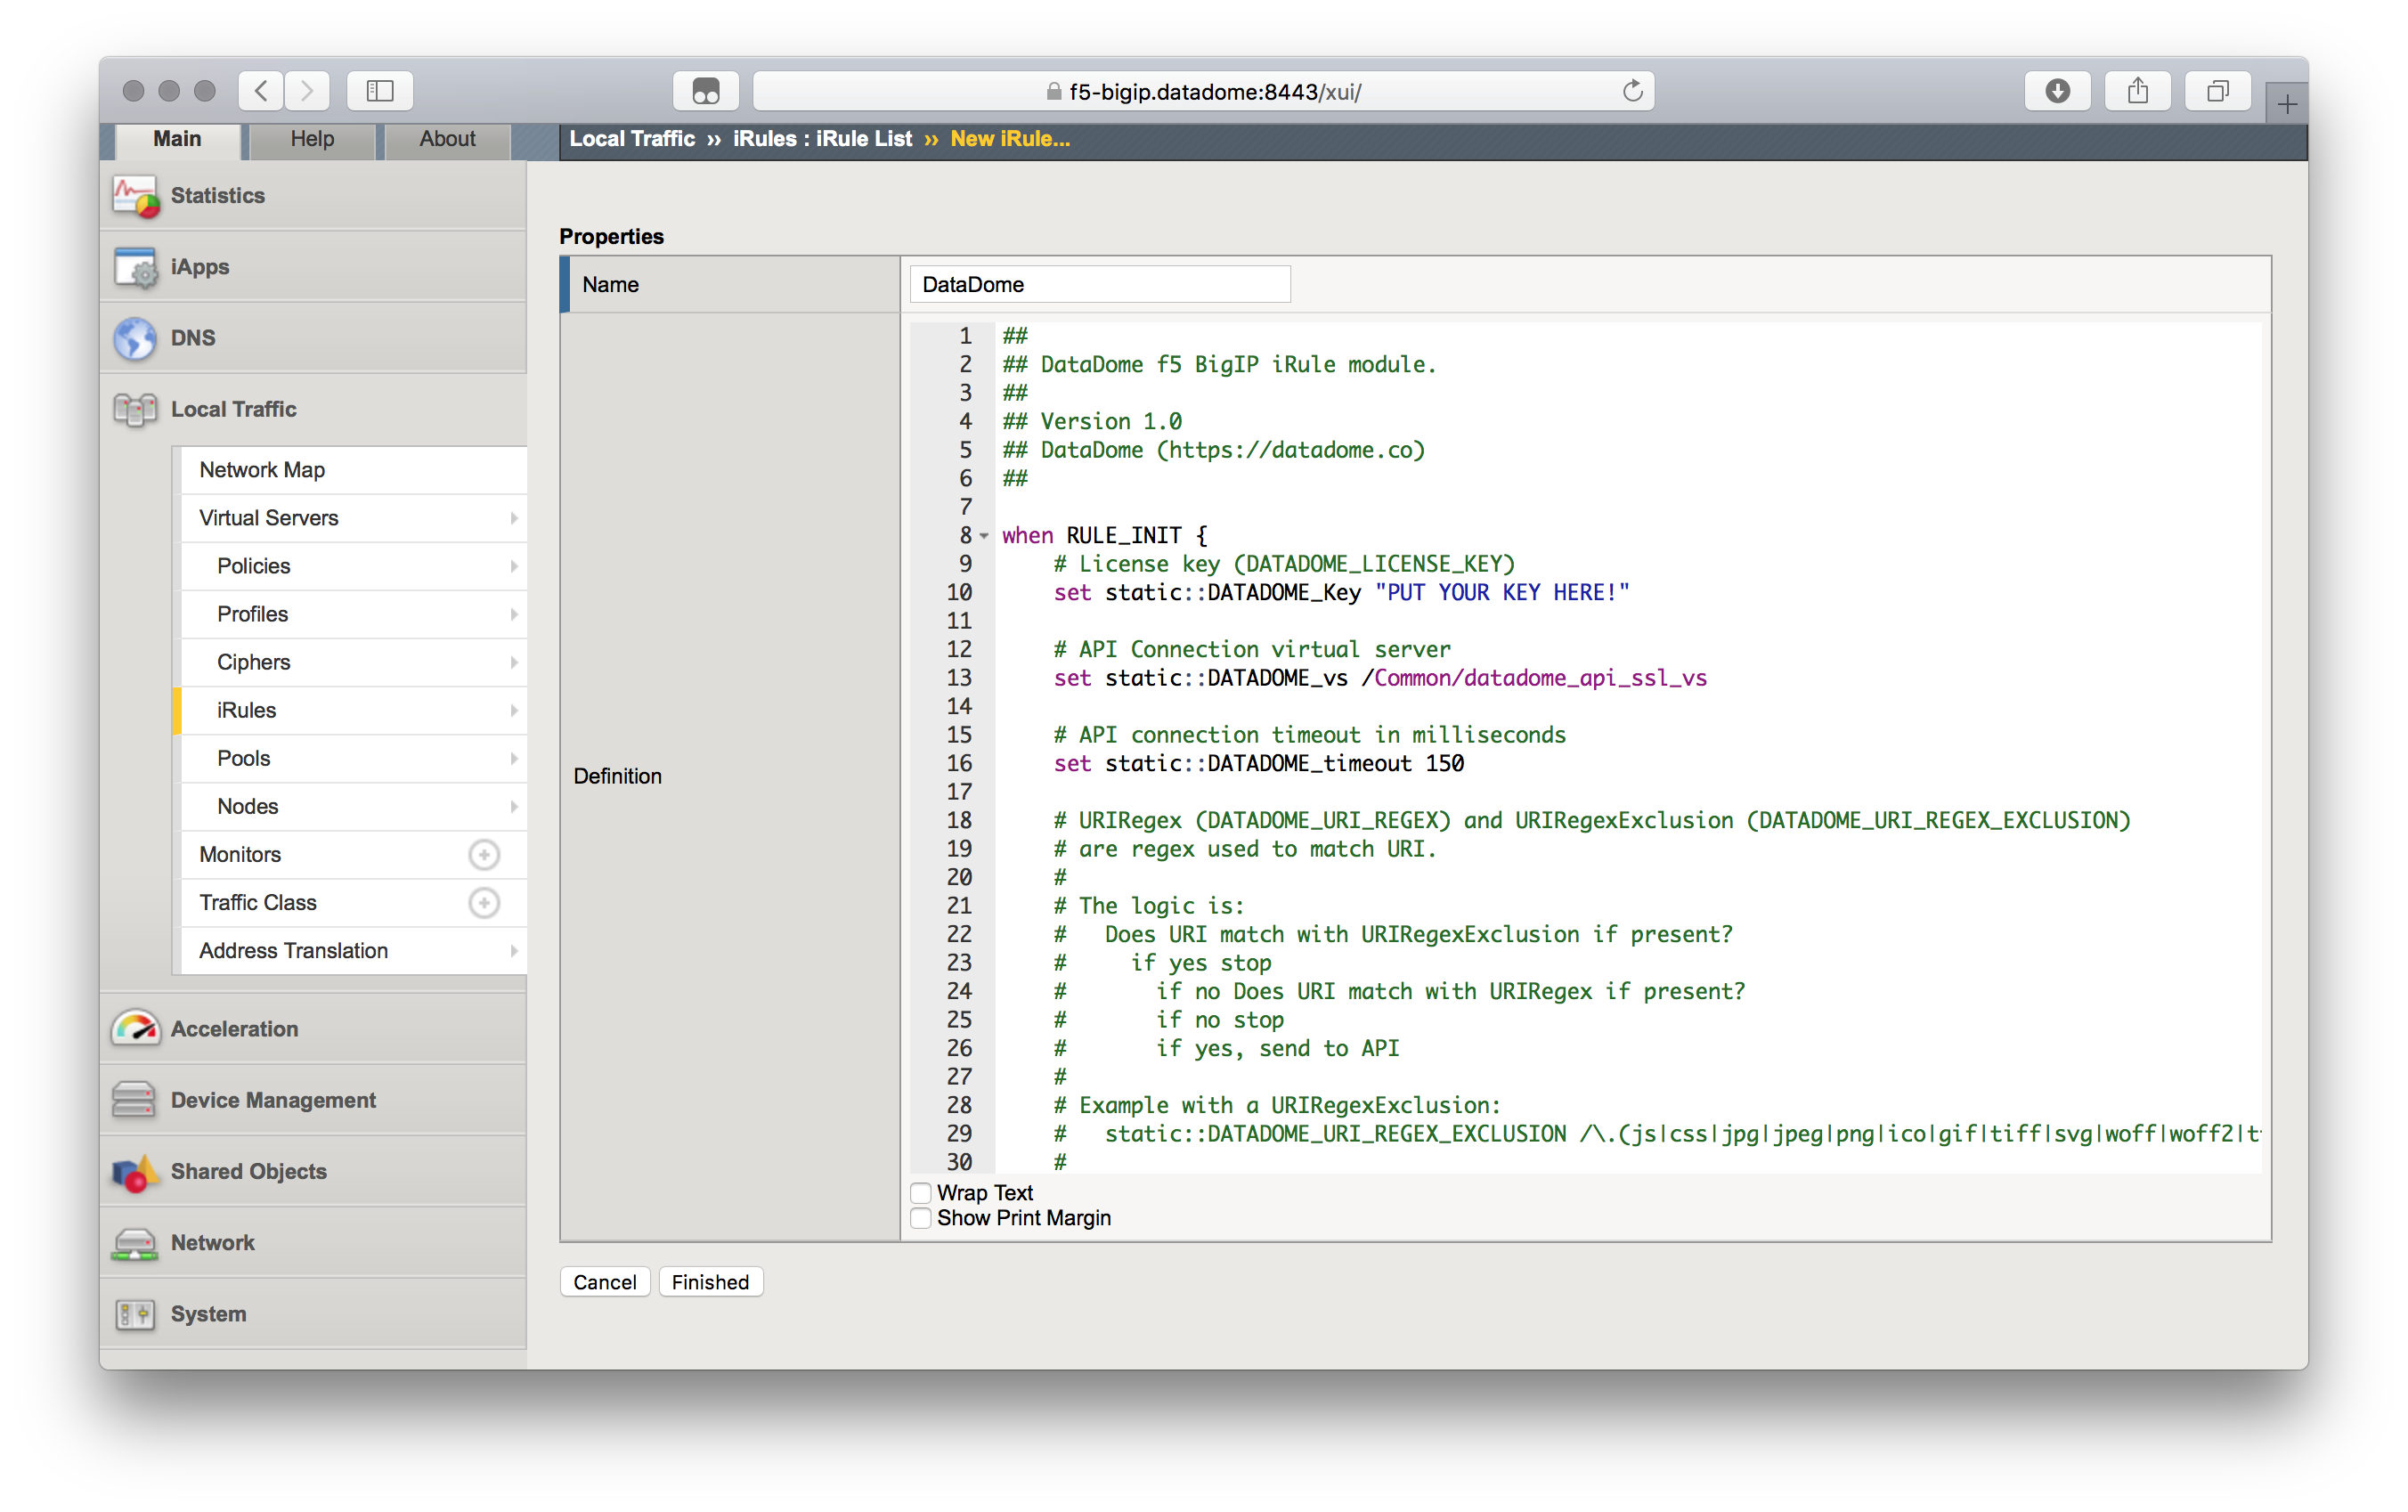Follow iRules : iRule List breadcrumb link
The image size is (2408, 1512).
[x=822, y=139]
